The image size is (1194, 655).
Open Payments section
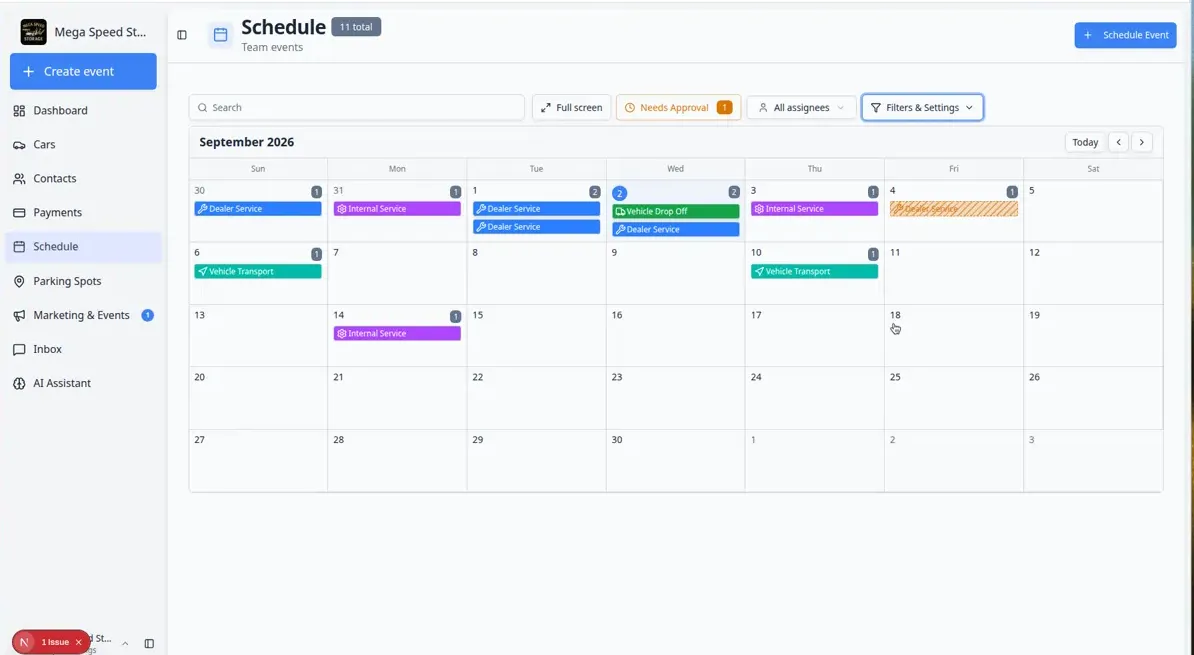[83, 212]
